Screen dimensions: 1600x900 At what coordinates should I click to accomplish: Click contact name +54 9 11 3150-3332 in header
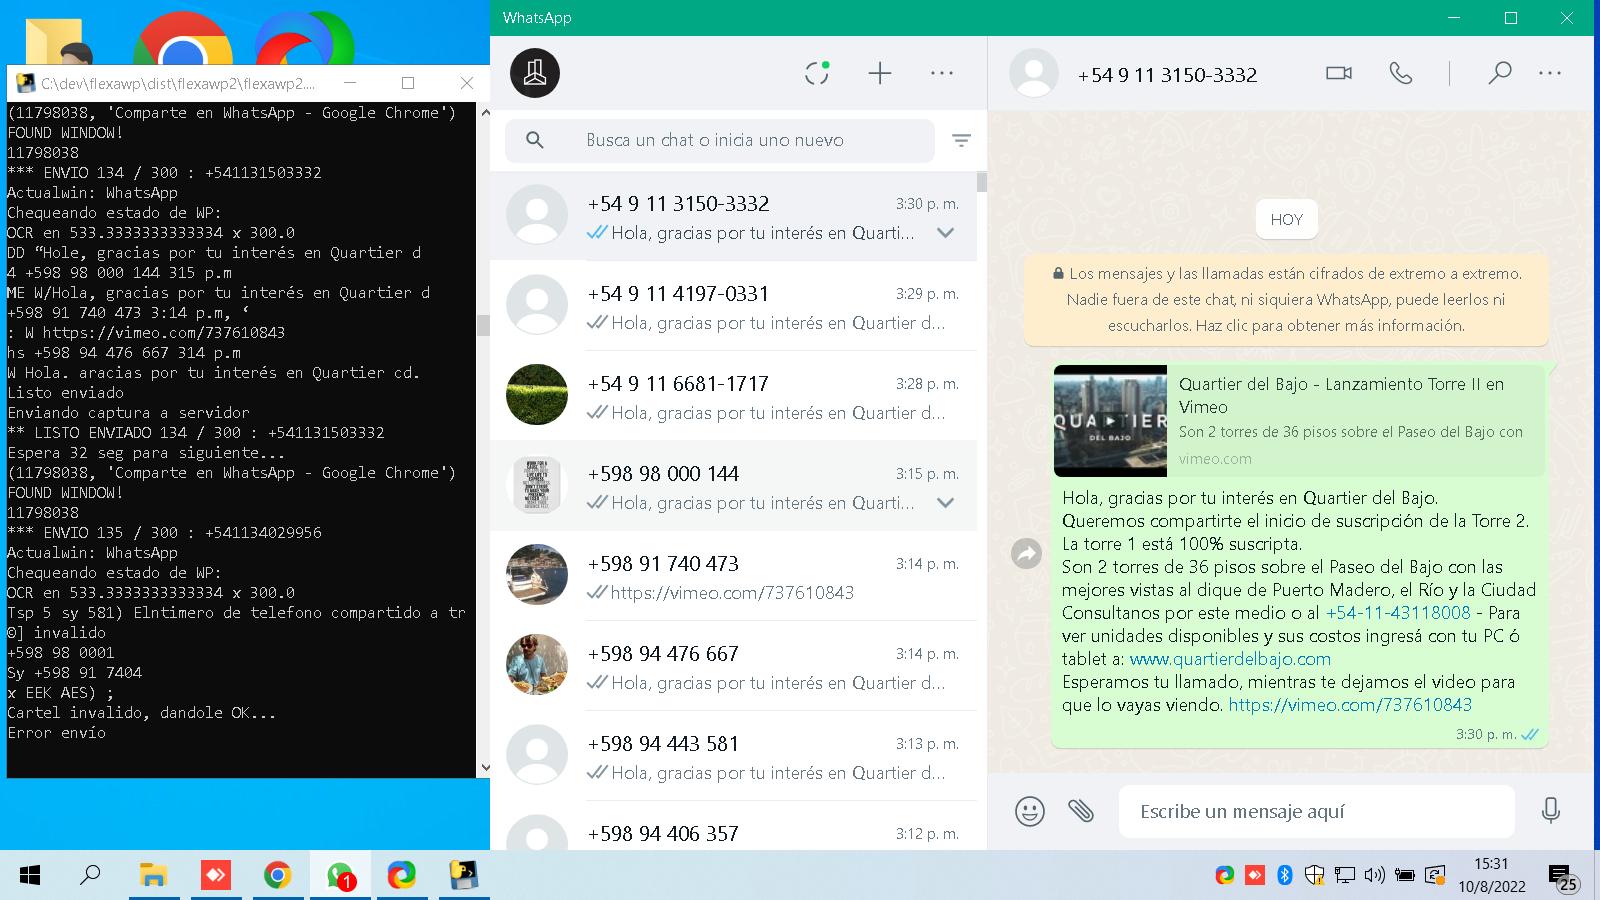pyautogui.click(x=1167, y=75)
